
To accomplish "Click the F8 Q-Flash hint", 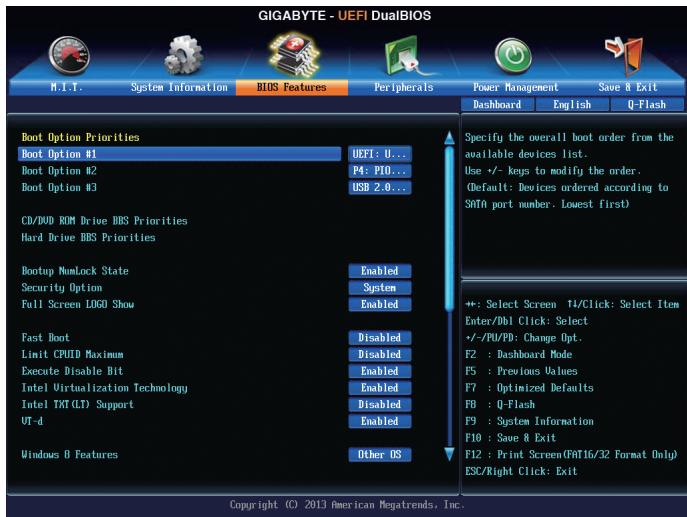I will tap(500, 404).
